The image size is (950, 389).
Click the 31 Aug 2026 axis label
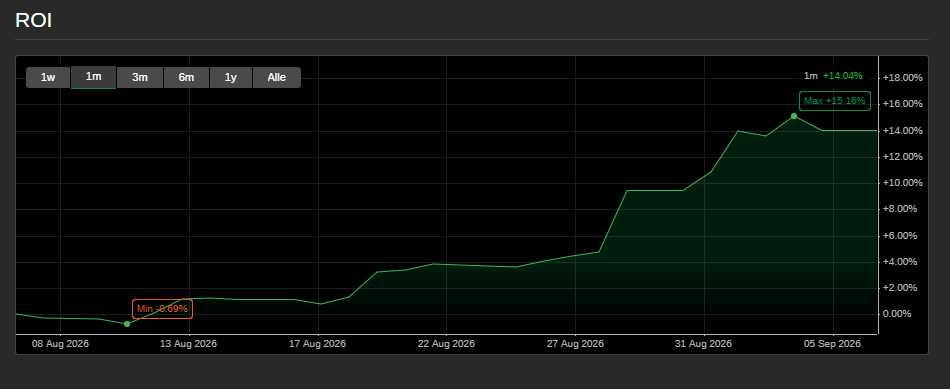click(703, 344)
